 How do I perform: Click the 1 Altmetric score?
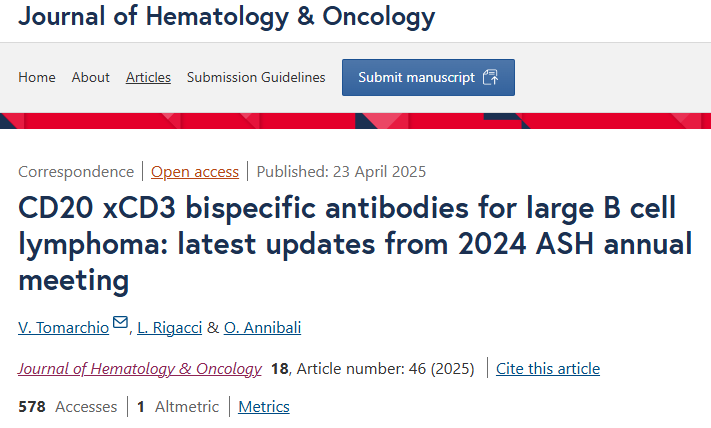coord(178,407)
